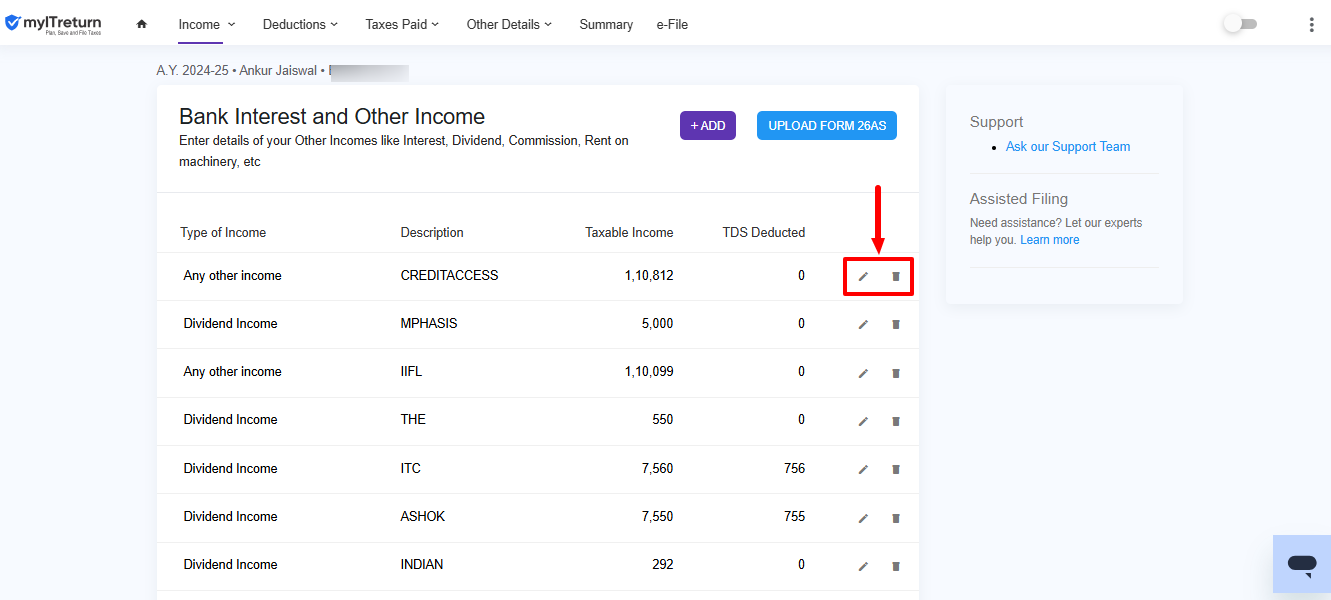1331x600 pixels.
Task: Edit the THE dividend entry
Action: coord(863,421)
